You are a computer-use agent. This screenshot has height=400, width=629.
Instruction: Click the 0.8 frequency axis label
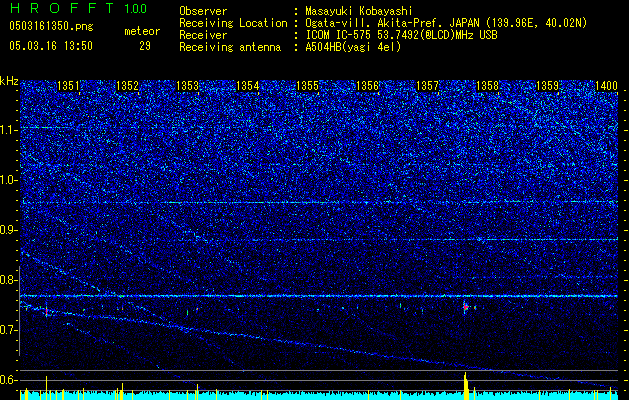click(9, 280)
